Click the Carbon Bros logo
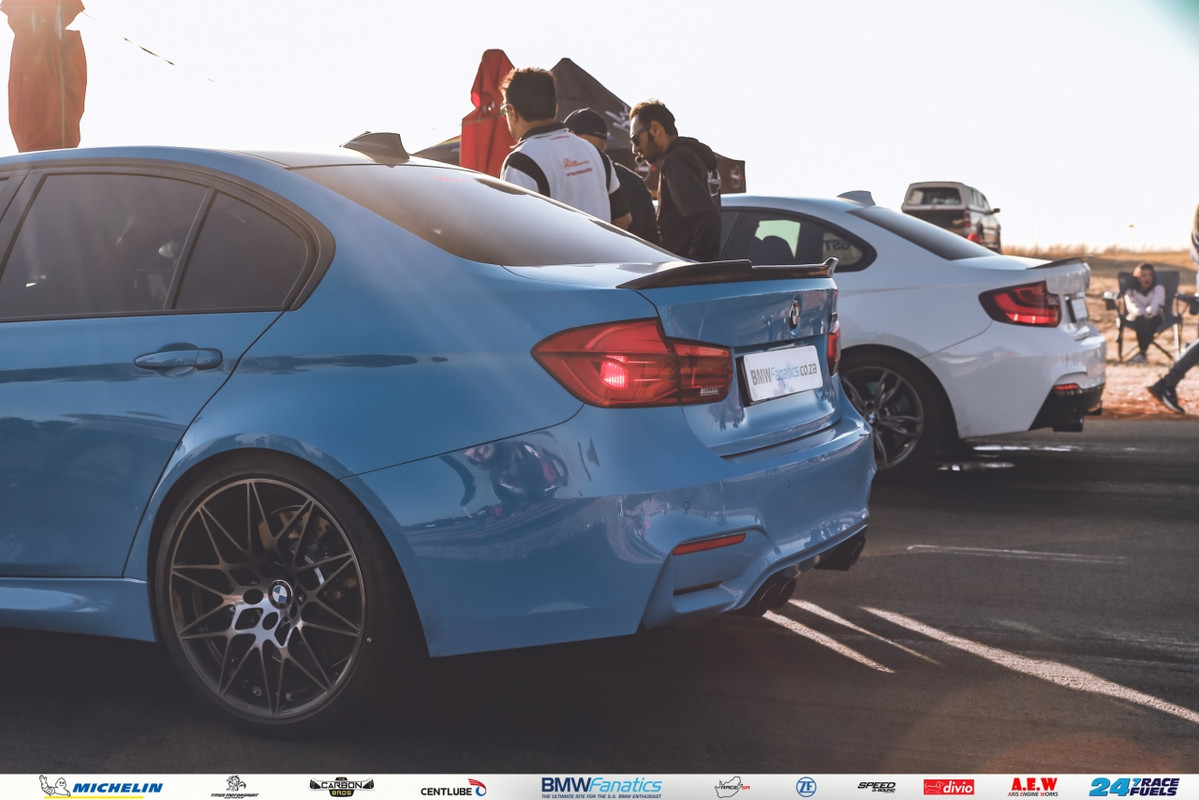This screenshot has height=800, width=1199. pos(341,786)
